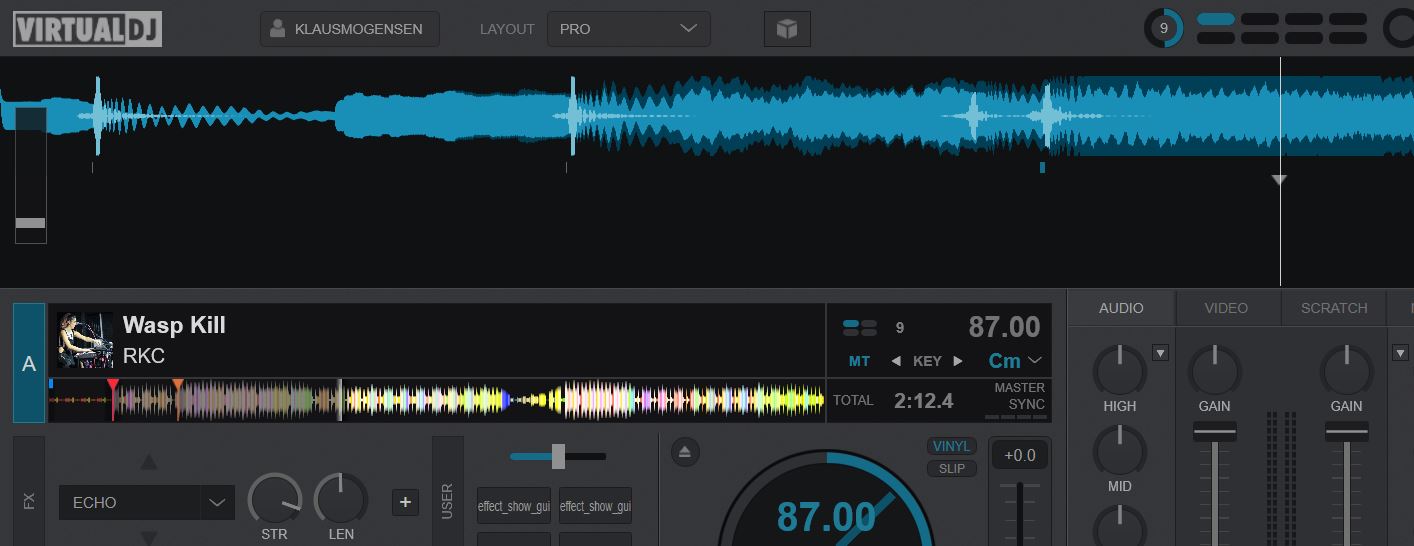Viewport: 1414px width, 546px height.
Task: Switch to the VIDEO mixer tab
Action: click(1226, 308)
